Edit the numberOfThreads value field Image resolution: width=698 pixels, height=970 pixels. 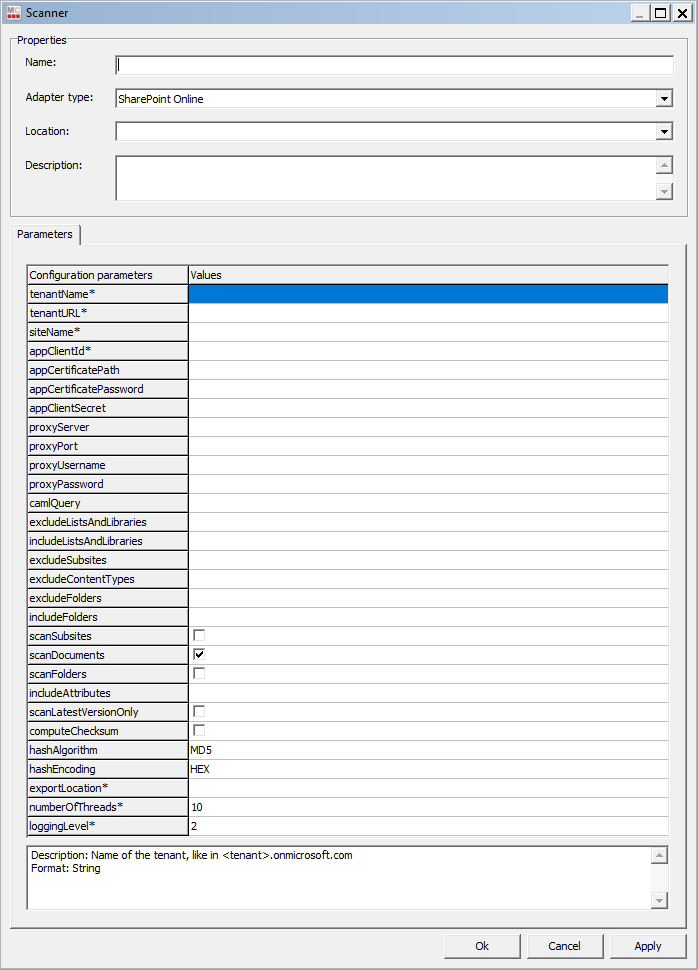(x=427, y=807)
